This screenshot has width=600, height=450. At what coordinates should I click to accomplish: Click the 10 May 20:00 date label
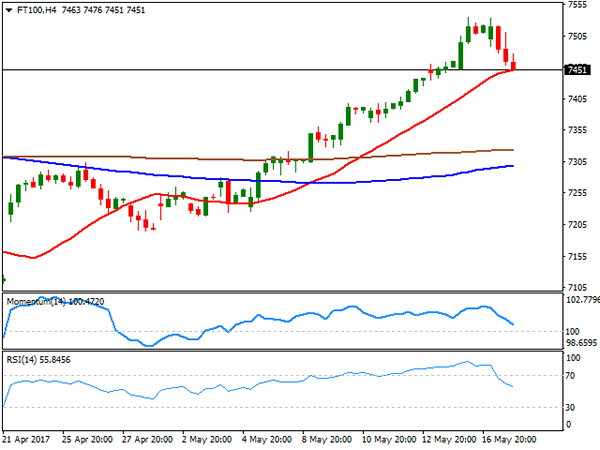tap(389, 439)
